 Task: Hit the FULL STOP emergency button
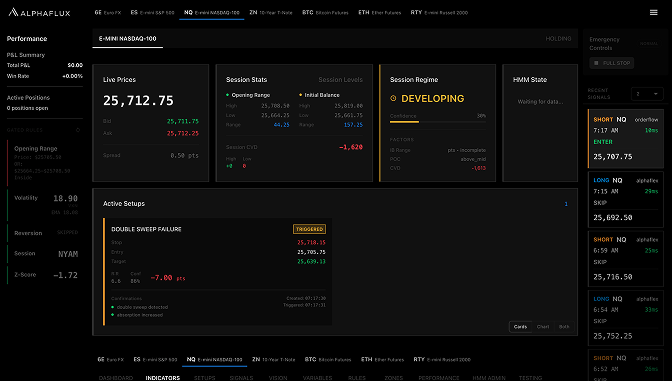[612, 63]
